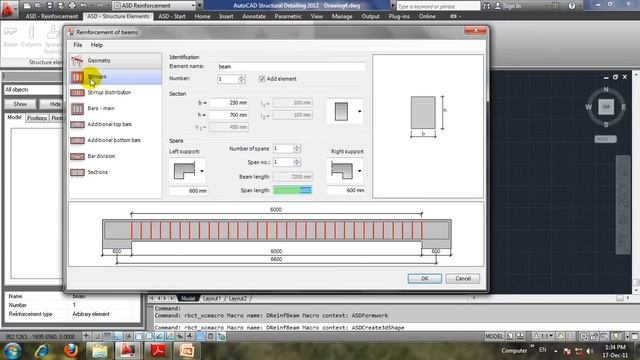Click the beam elevation preview with stirrups
The image size is (640, 360).
[x=276, y=234]
